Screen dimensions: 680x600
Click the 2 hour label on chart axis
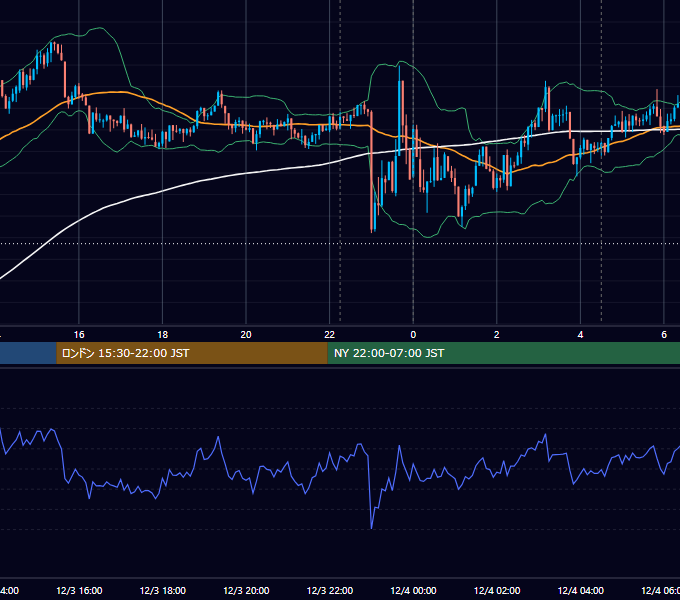497,334
